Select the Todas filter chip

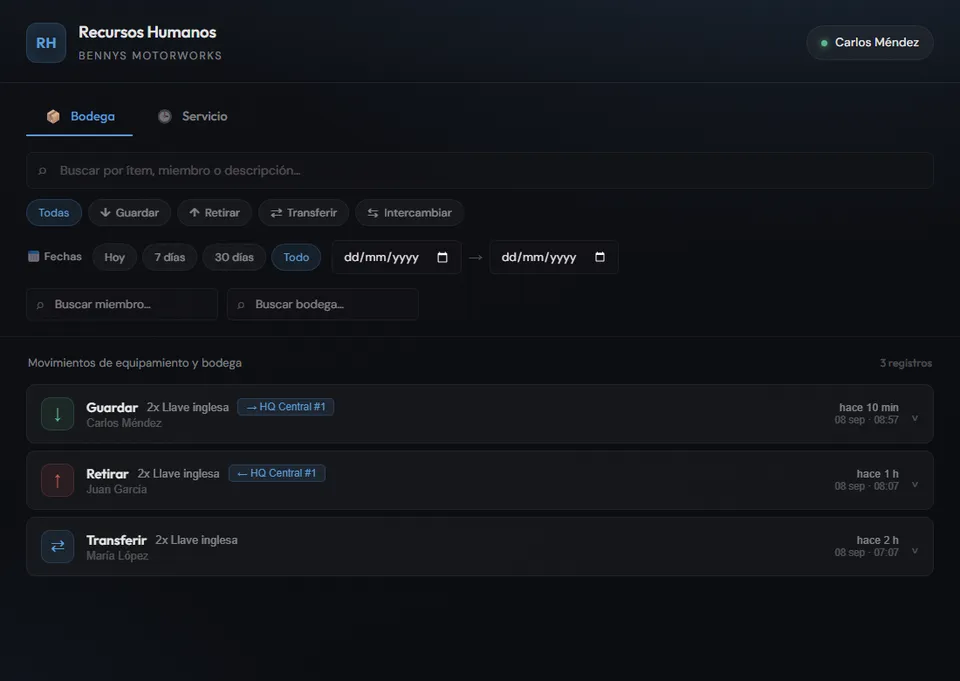coord(54,213)
